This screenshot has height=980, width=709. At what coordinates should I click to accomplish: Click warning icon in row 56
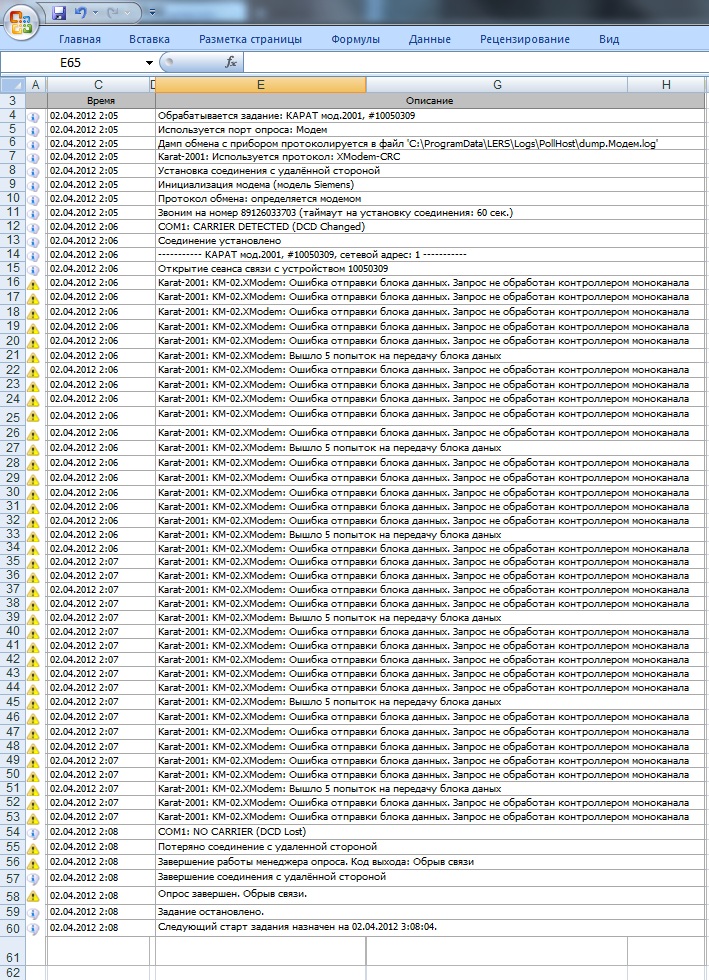pyautogui.click(x=34, y=864)
